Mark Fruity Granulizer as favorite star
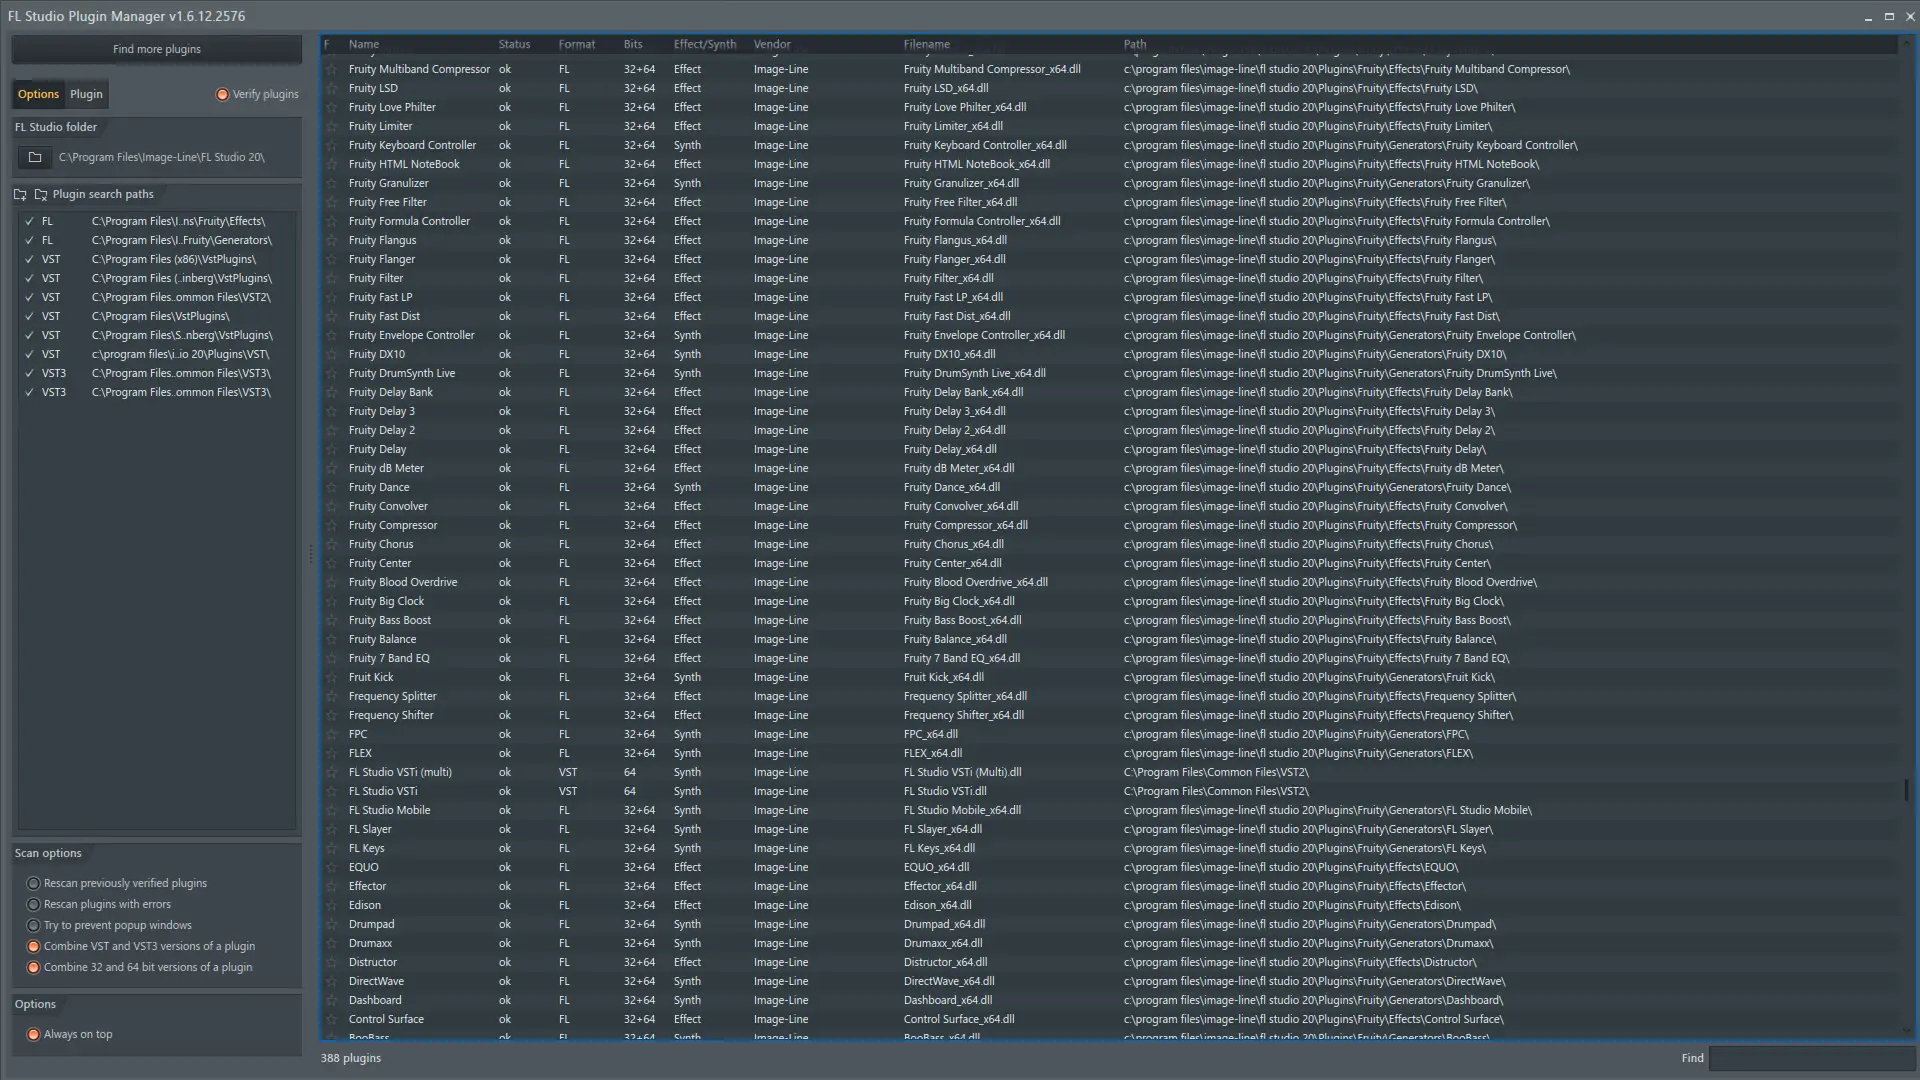 tap(332, 183)
